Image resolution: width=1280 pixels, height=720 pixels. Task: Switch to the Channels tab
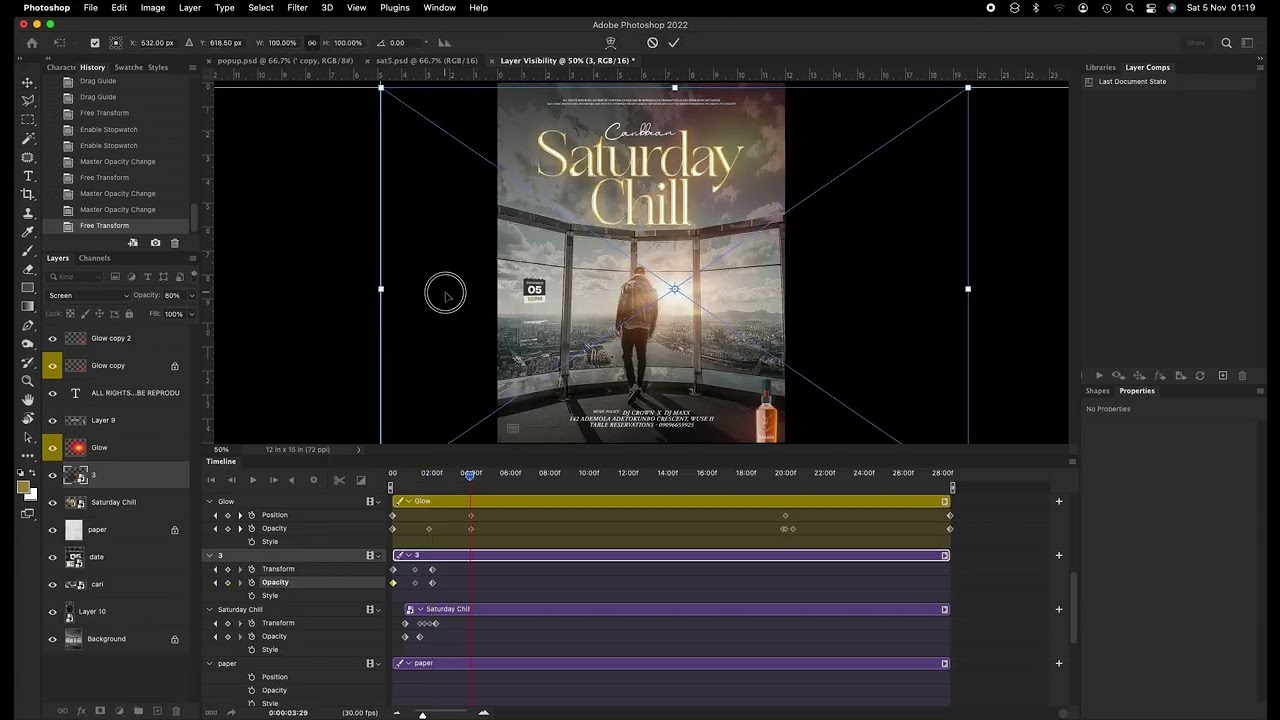pos(95,258)
